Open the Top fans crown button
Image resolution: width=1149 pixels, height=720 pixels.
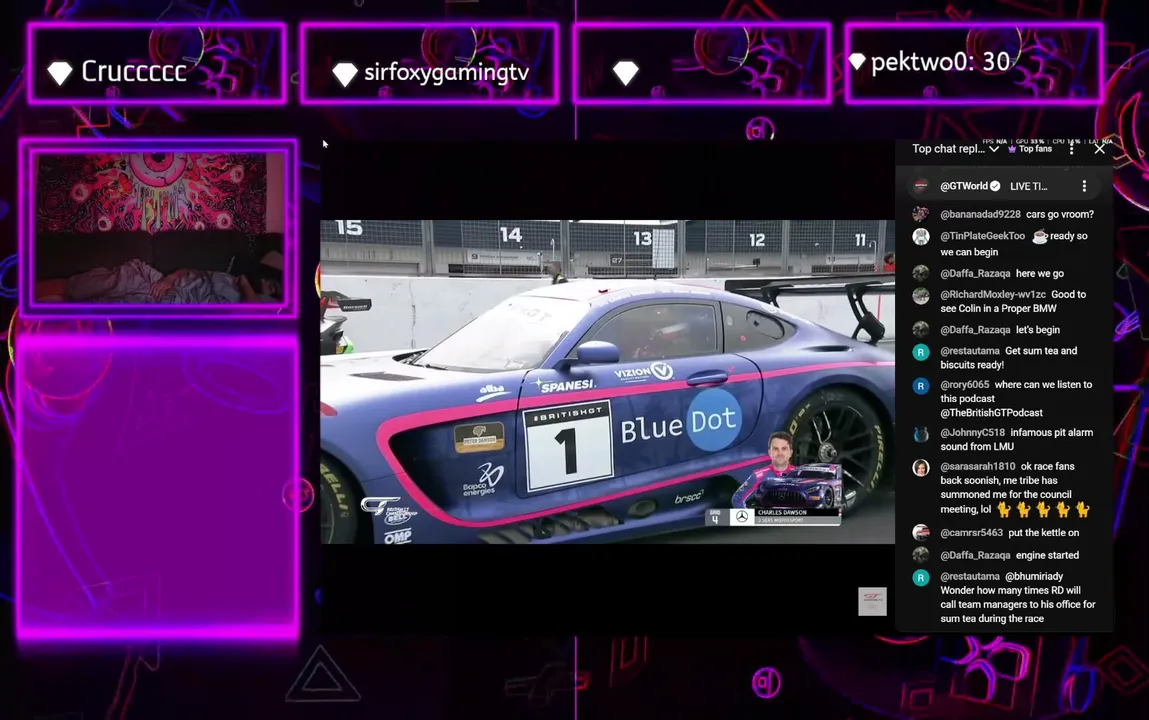point(1030,149)
